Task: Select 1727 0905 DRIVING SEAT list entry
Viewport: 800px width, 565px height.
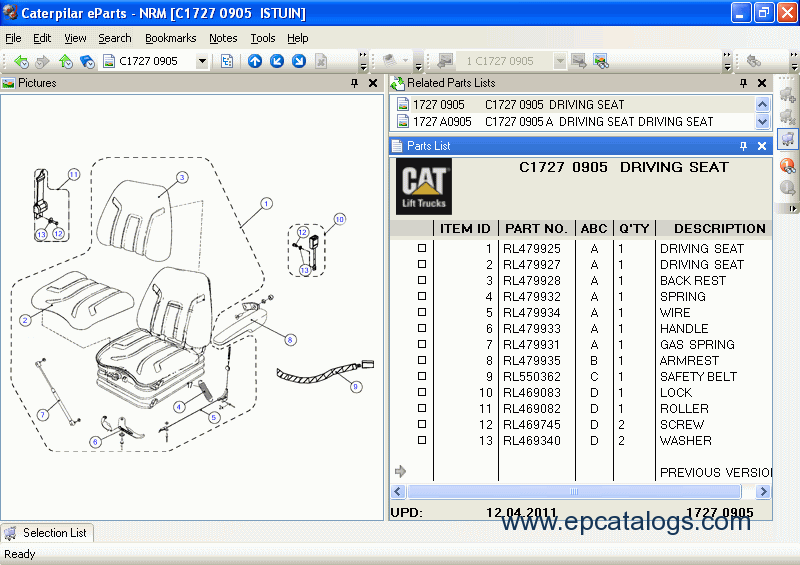Action: tap(573, 105)
